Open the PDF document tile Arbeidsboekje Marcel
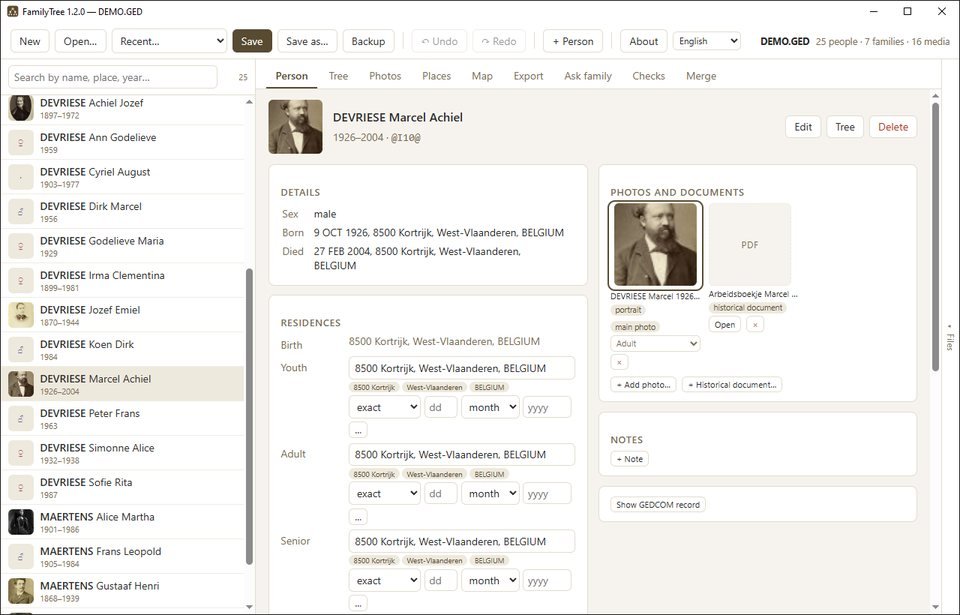This screenshot has height=615, width=960. click(x=750, y=244)
